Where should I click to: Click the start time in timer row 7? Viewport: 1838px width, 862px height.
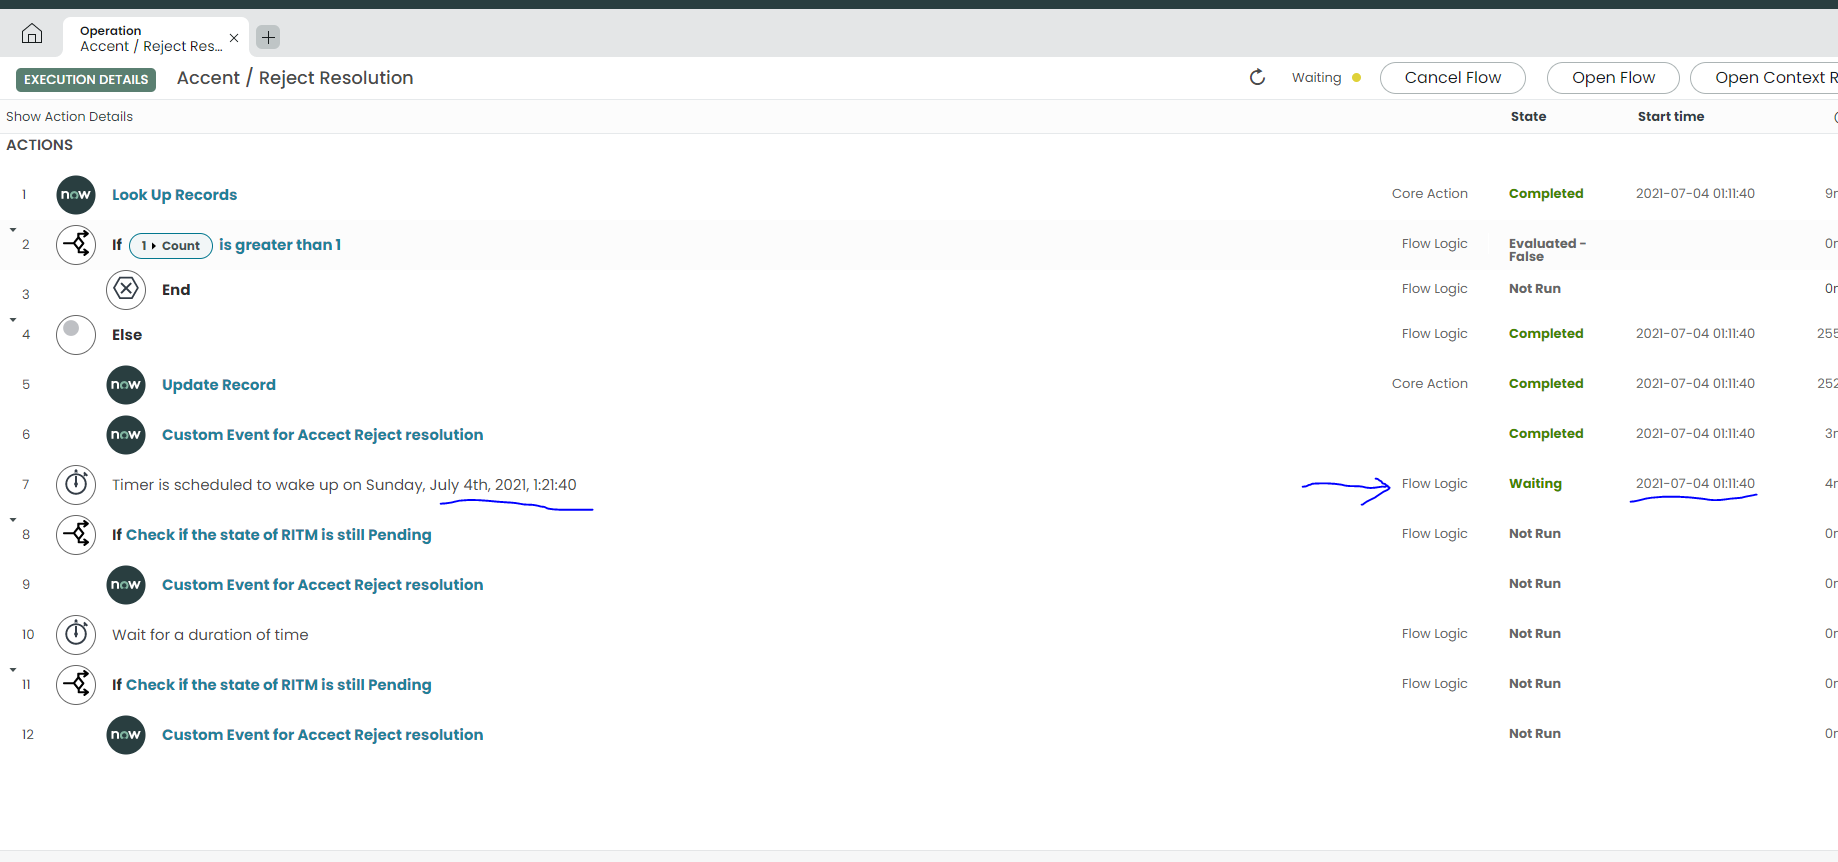click(1695, 484)
